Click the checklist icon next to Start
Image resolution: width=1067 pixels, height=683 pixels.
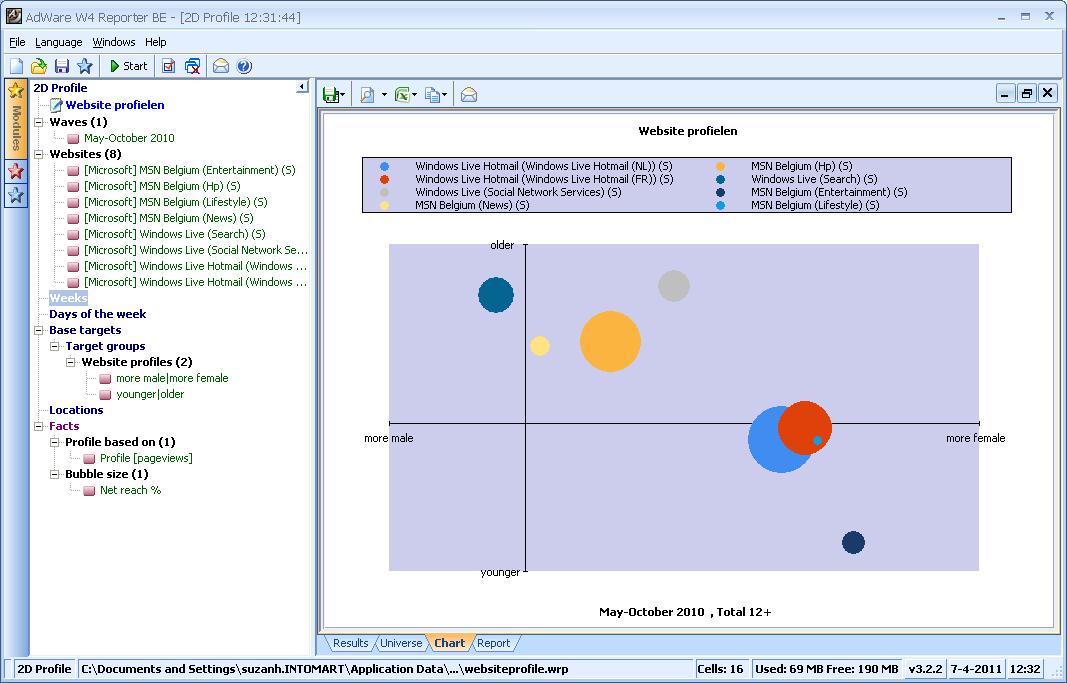(x=169, y=66)
